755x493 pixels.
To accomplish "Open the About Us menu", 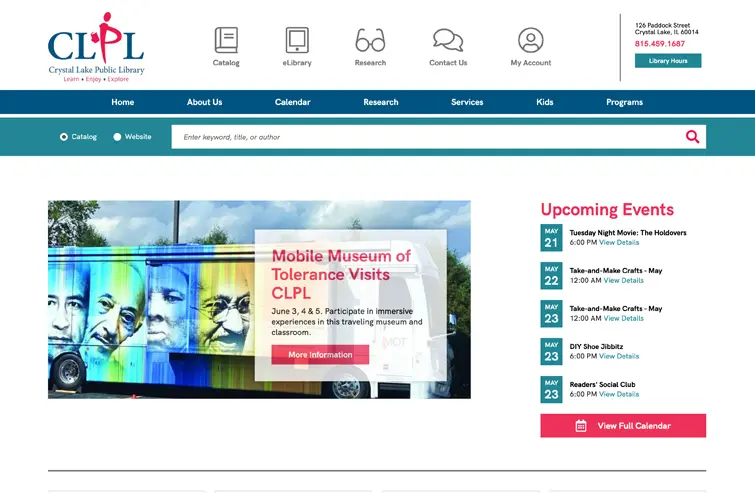I will tap(205, 102).
